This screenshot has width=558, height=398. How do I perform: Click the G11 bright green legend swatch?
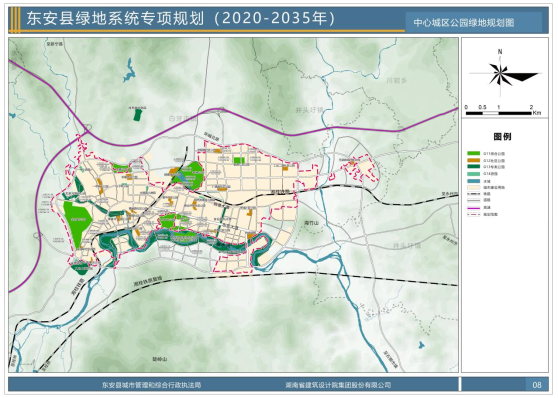pos(474,153)
